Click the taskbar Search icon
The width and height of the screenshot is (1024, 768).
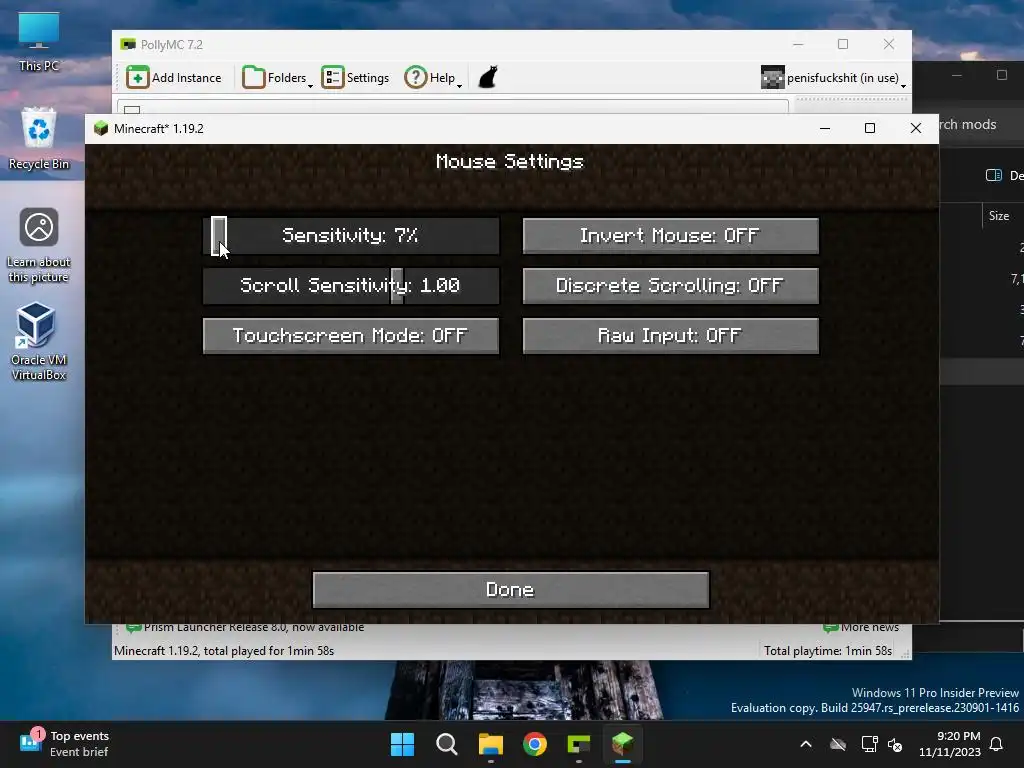tap(447, 744)
